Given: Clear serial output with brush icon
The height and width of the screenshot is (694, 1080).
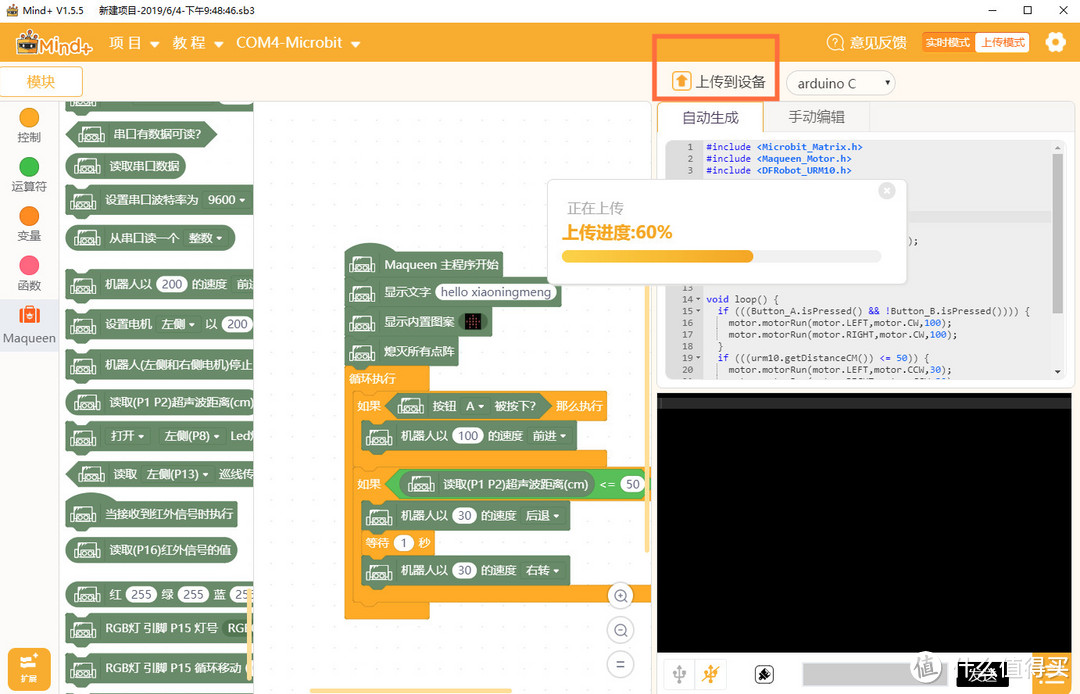Looking at the screenshot, I should coord(764,675).
